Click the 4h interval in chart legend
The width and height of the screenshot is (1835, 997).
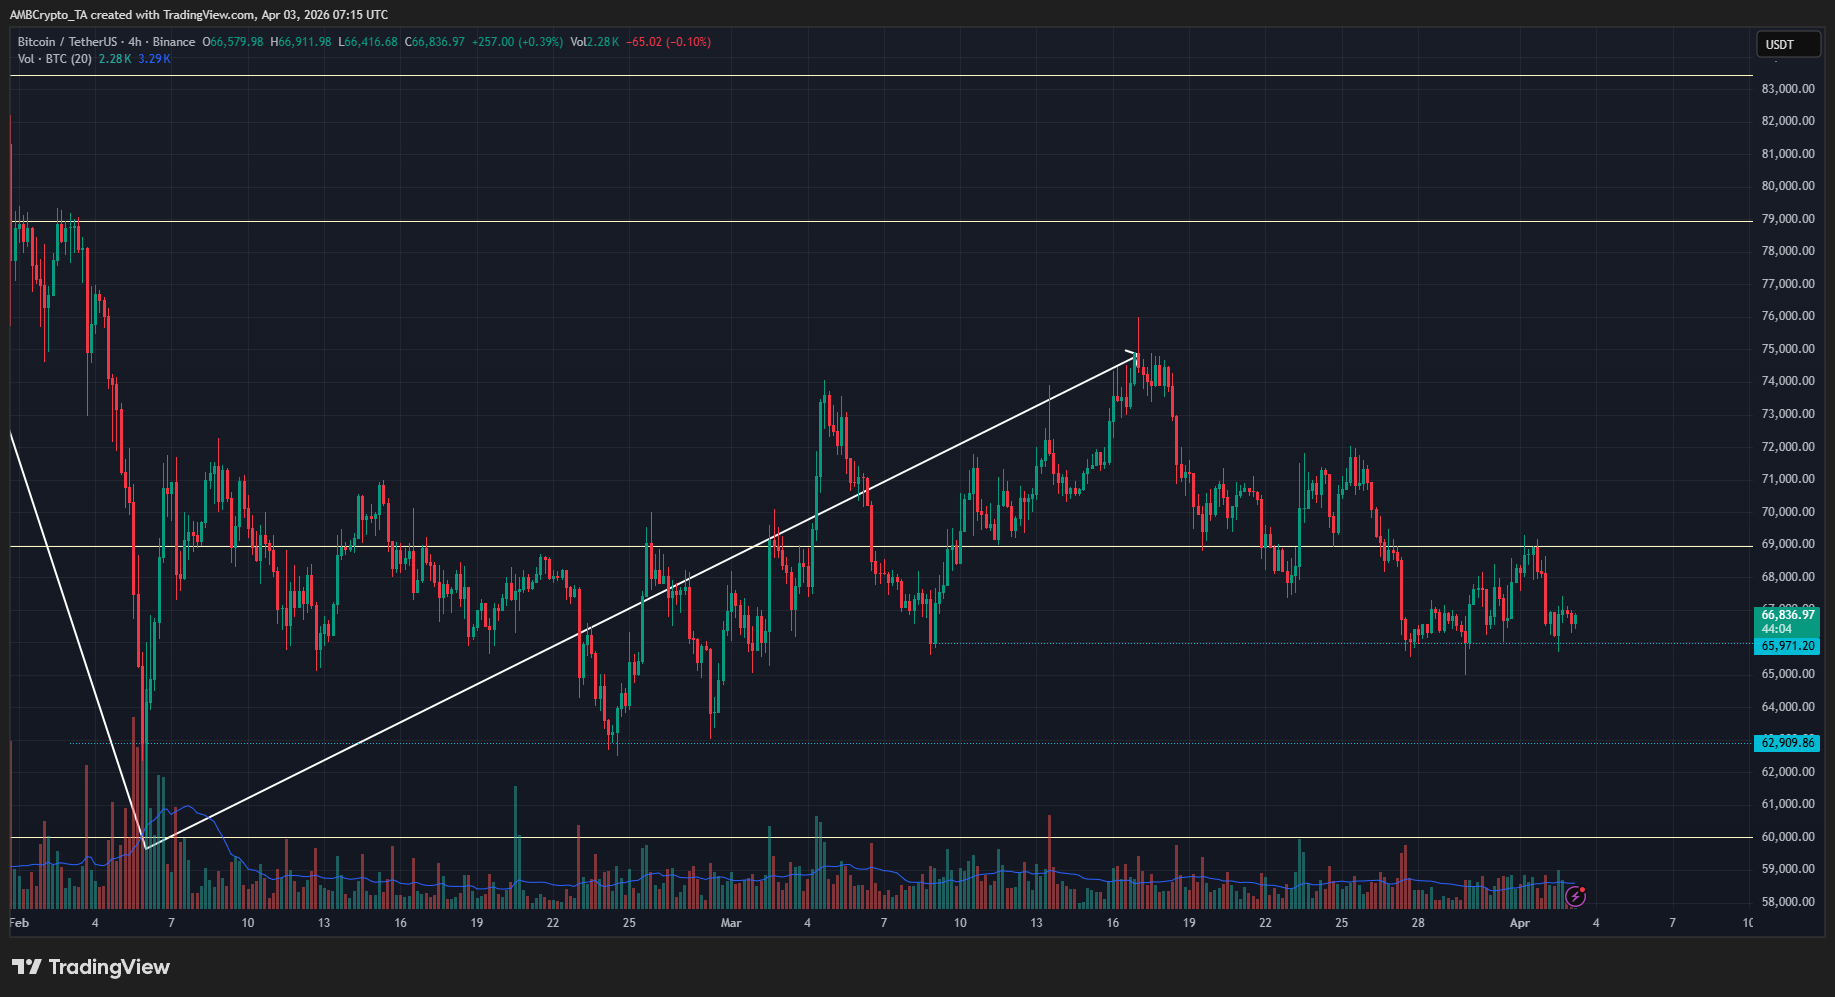135,42
